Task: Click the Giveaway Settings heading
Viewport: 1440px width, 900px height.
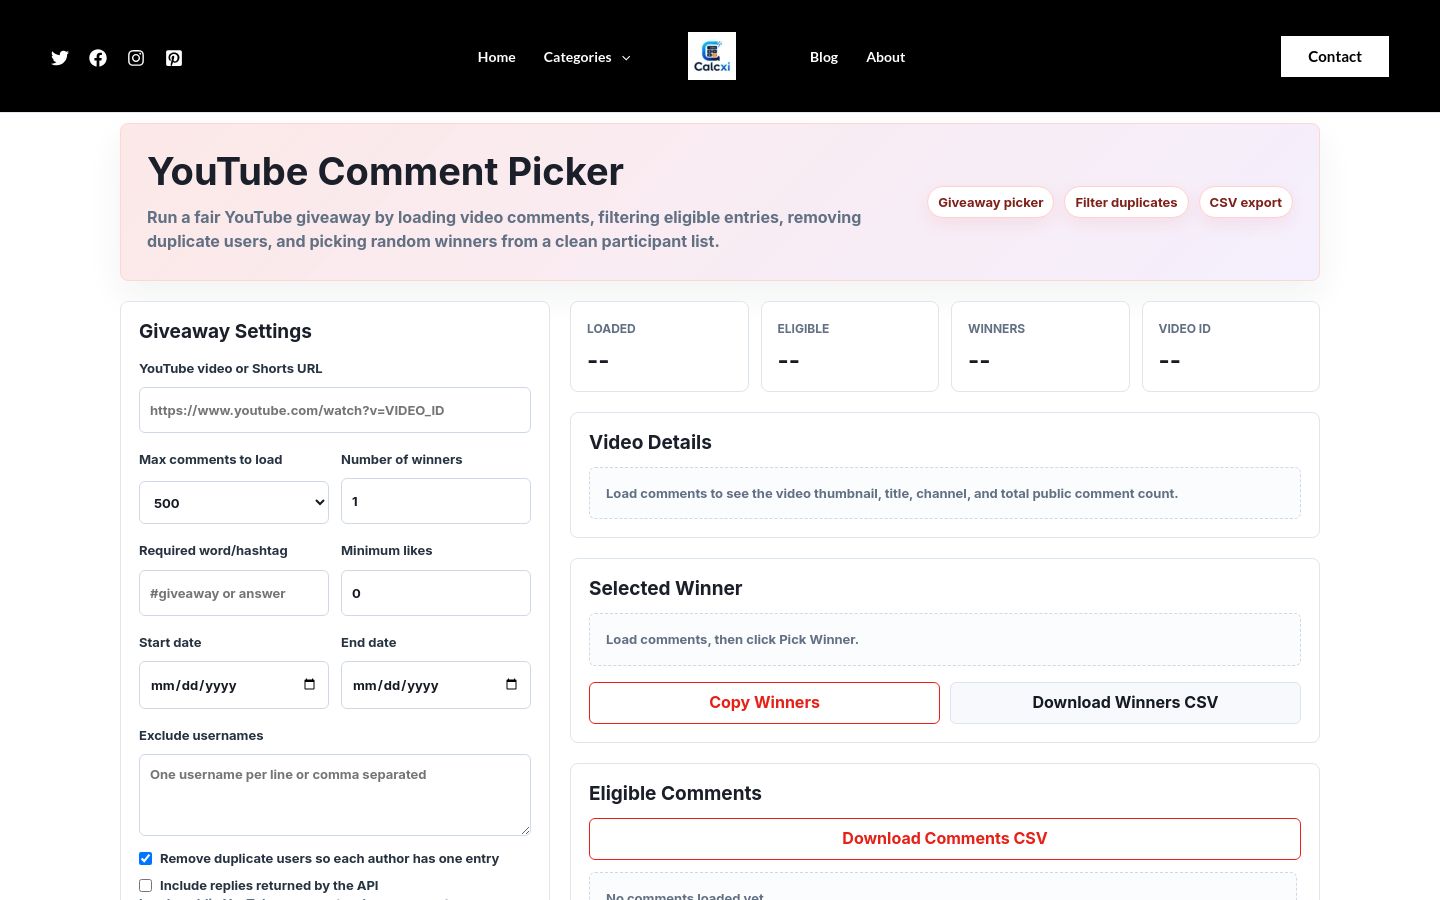Action: (x=225, y=331)
